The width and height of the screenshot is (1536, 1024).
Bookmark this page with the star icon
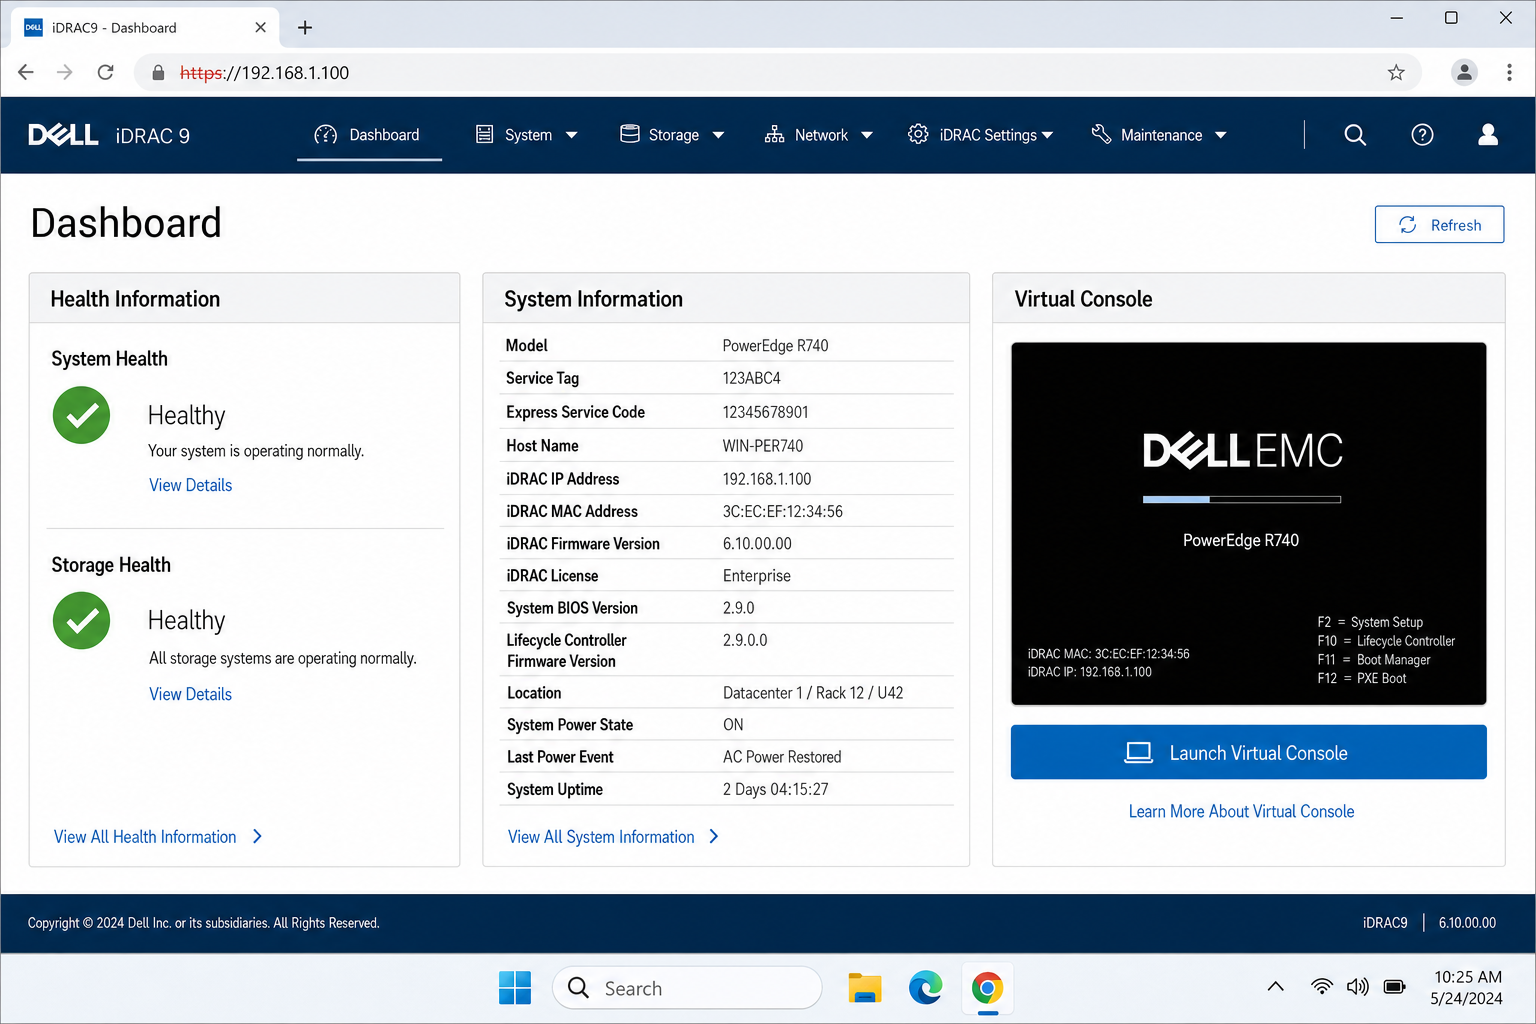point(1396,72)
